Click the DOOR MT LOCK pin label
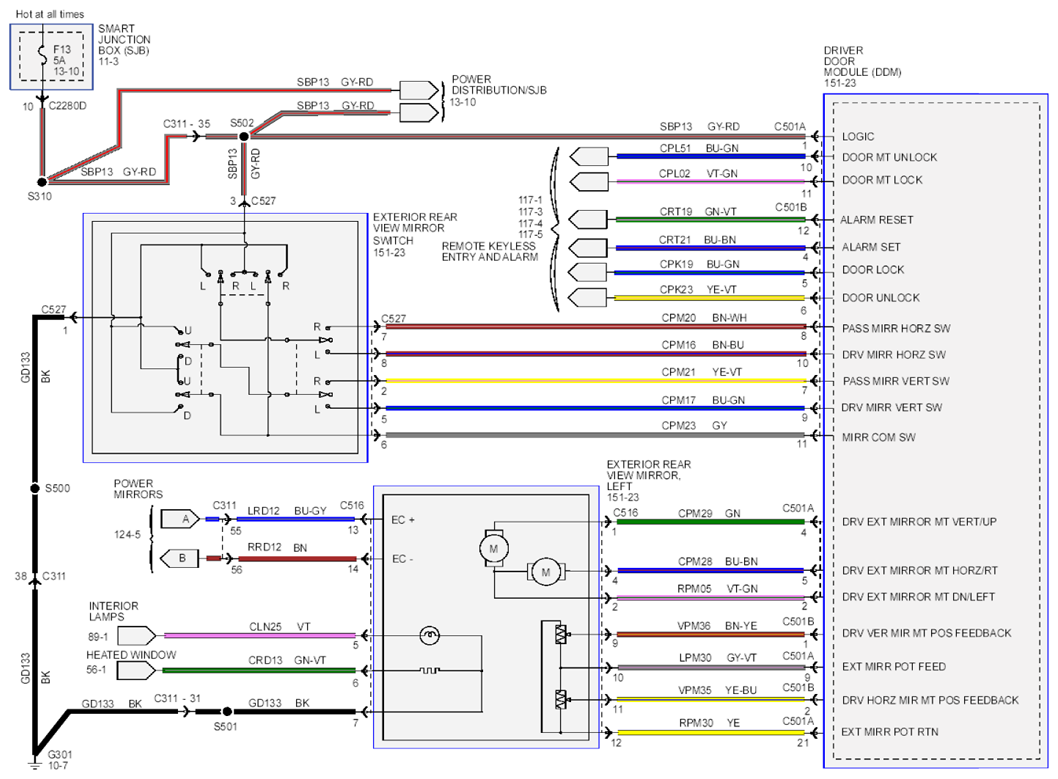This screenshot has width=1058, height=779. tap(882, 180)
